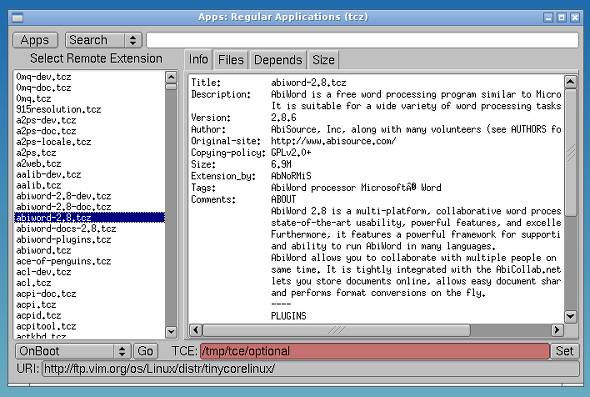Viewport: 590px width, 397px height.
Task: Click info pane scroll-left arrow
Action: (x=195, y=330)
